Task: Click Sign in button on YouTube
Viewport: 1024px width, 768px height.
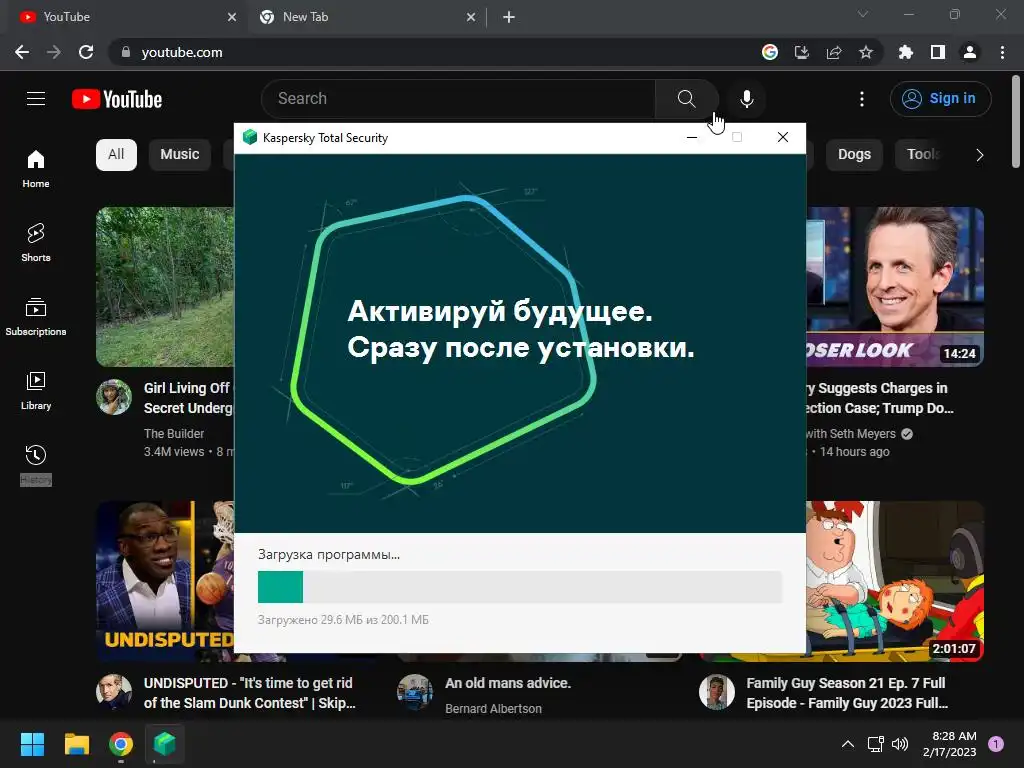Action: tap(940, 99)
